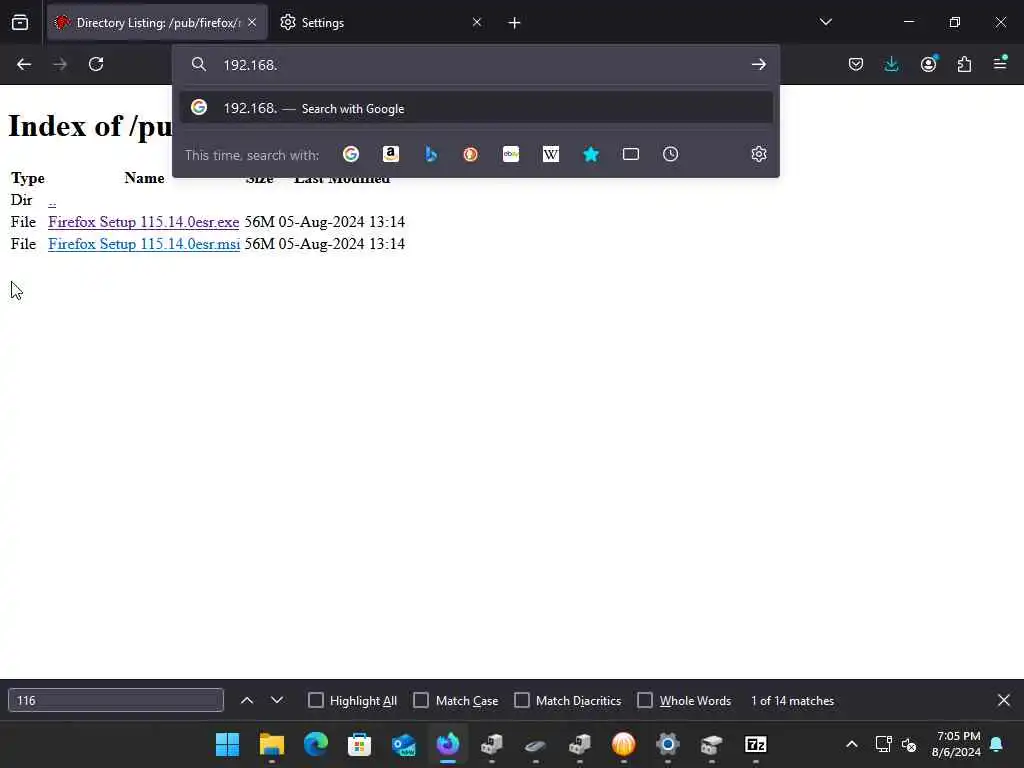Open the Firefox application menu

1000,63
